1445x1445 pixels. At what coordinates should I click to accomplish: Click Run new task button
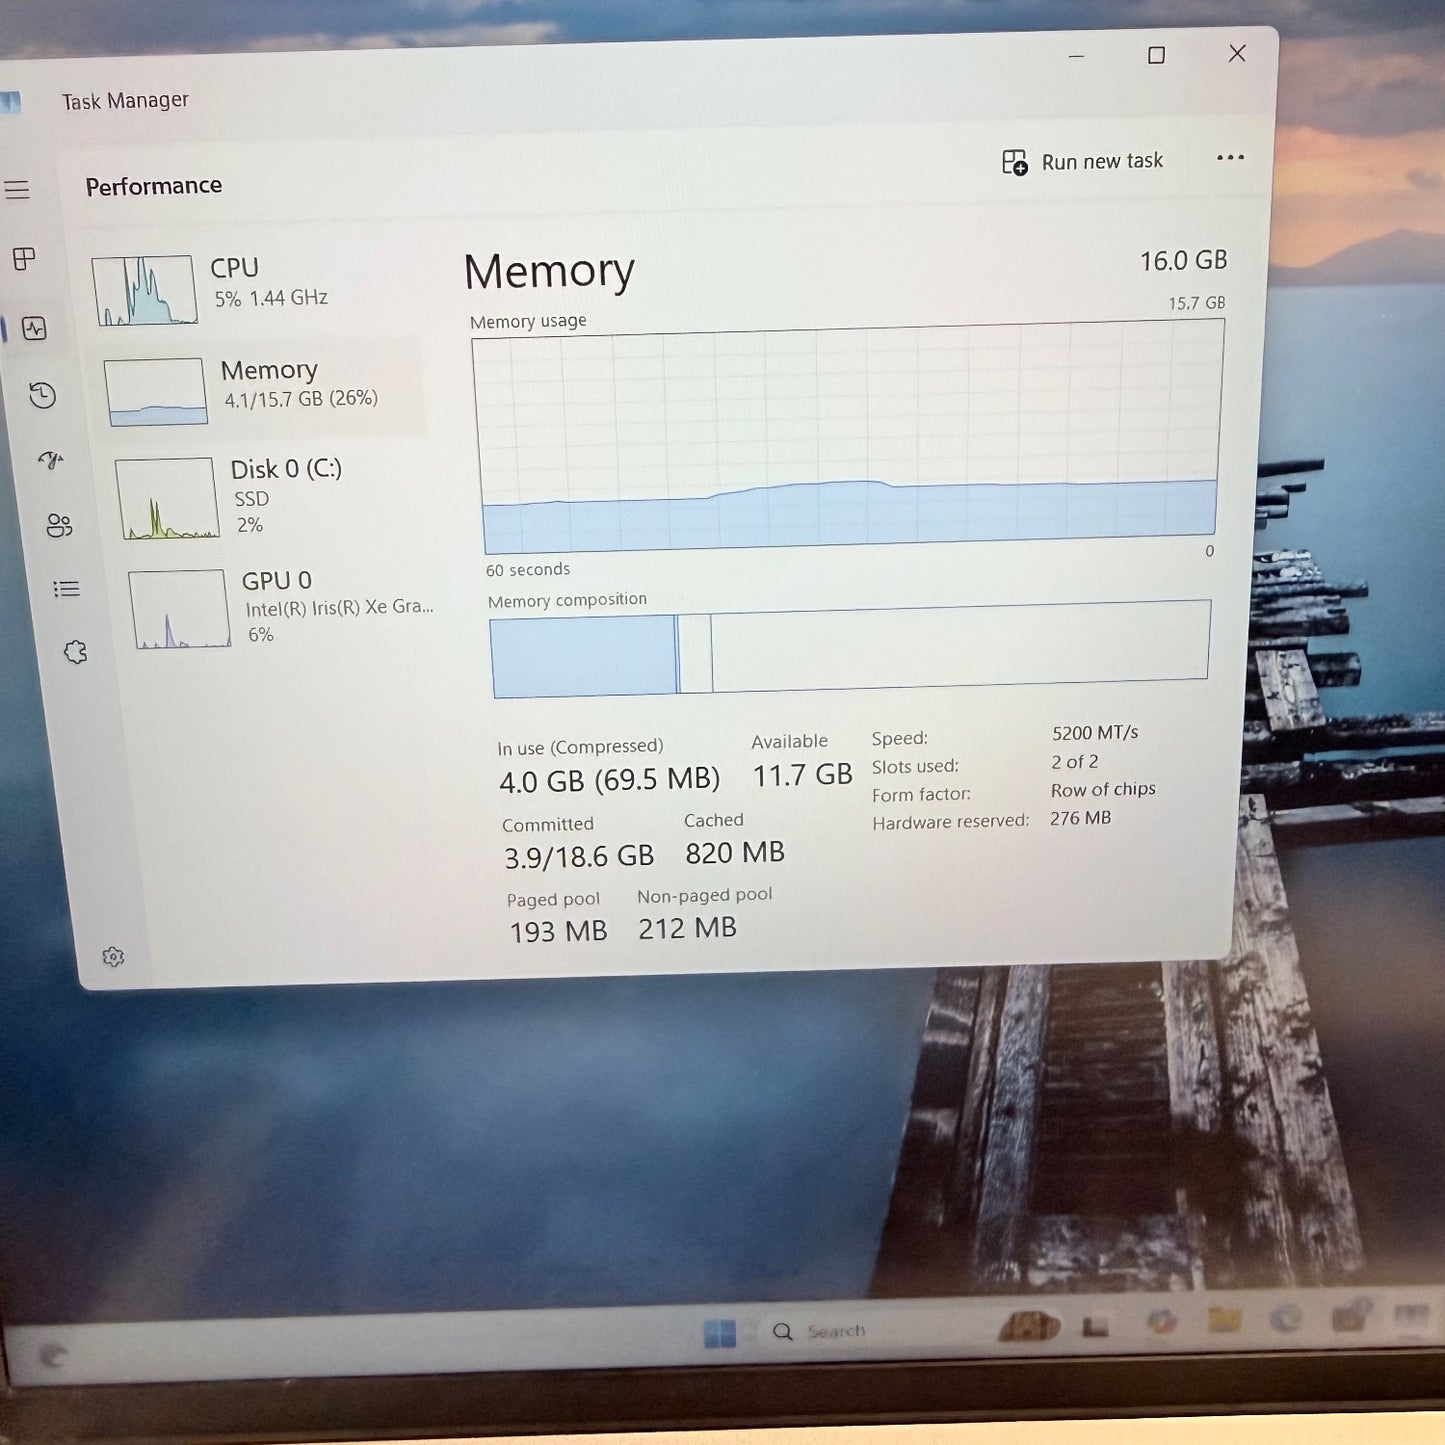(x=1083, y=162)
